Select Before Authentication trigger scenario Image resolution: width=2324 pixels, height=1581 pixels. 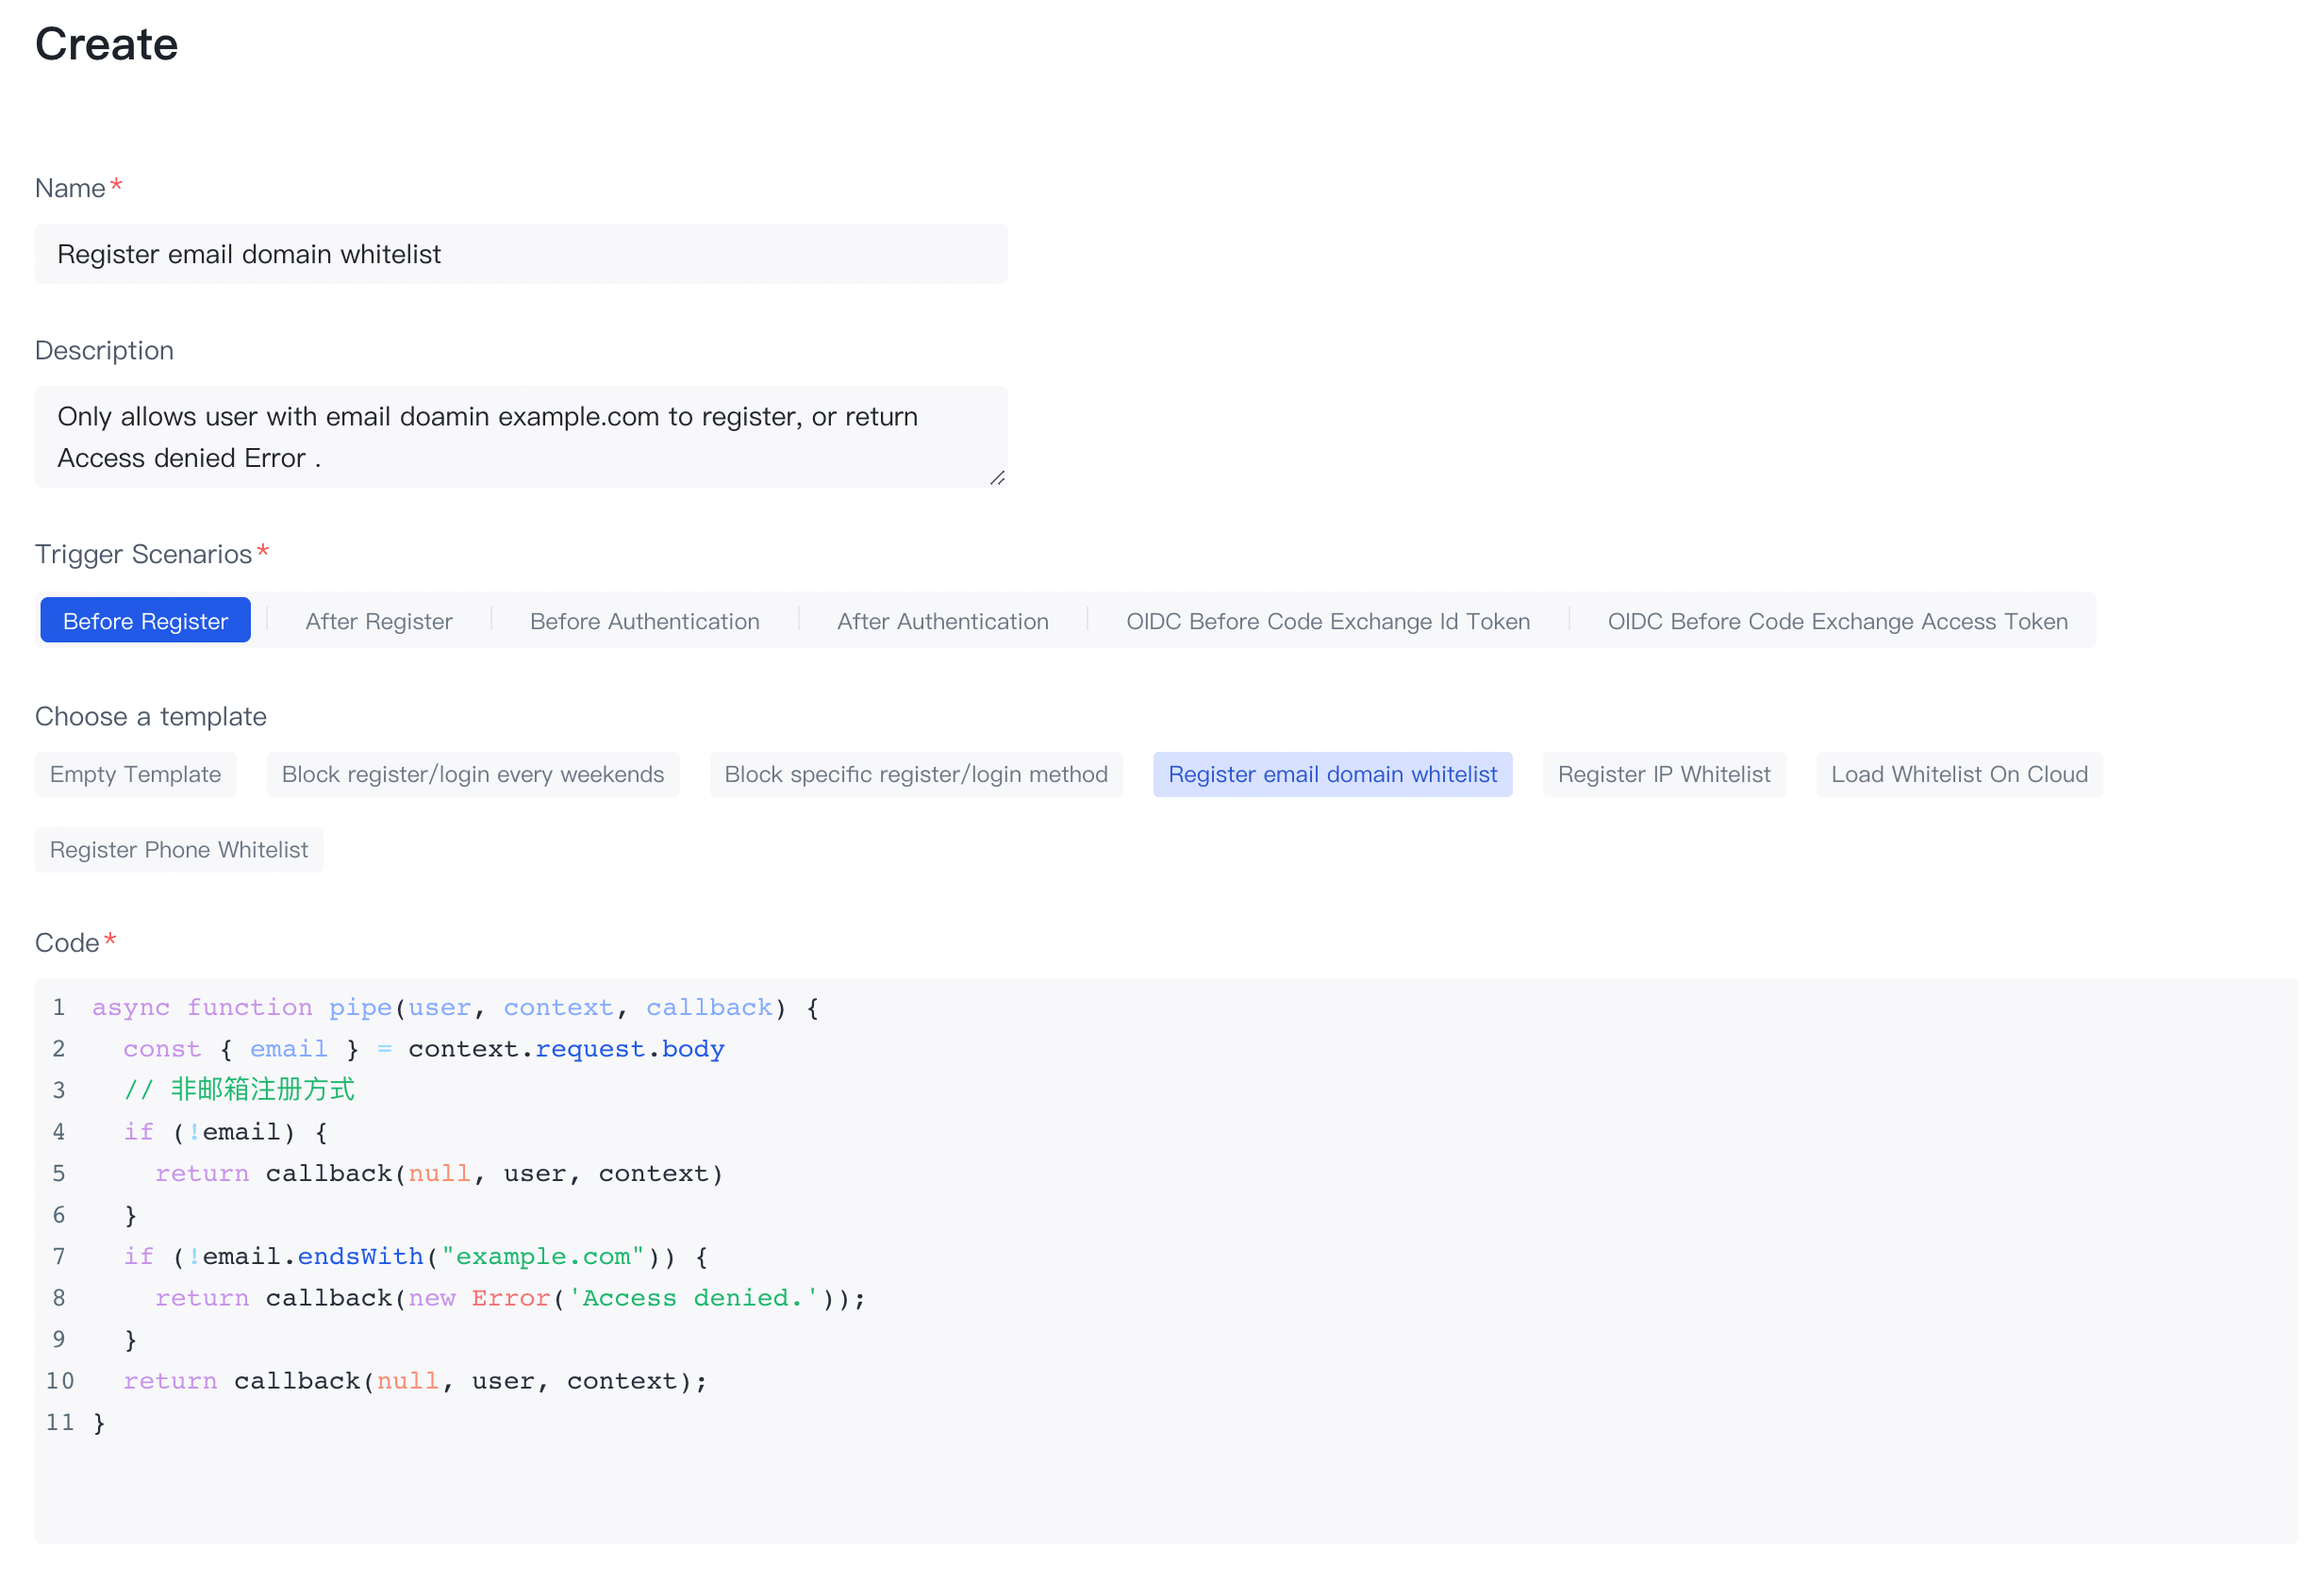tap(644, 621)
